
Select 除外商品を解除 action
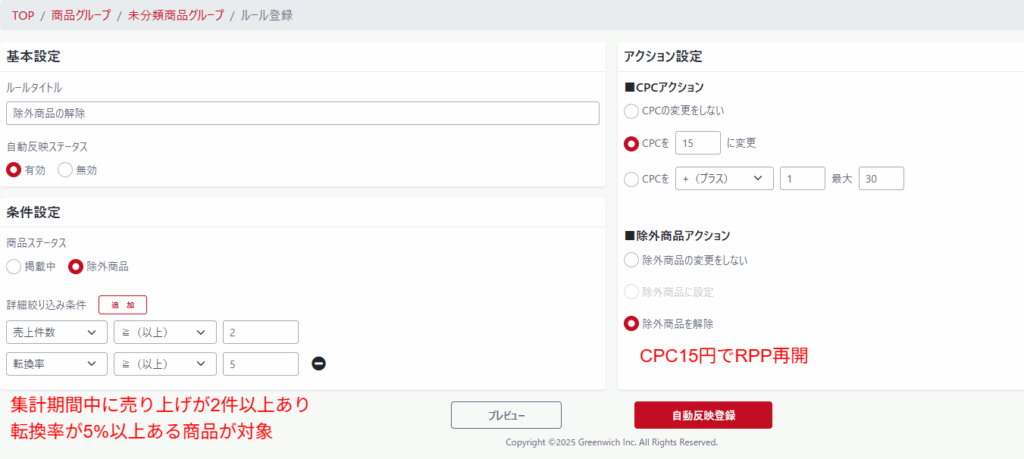pos(631,323)
